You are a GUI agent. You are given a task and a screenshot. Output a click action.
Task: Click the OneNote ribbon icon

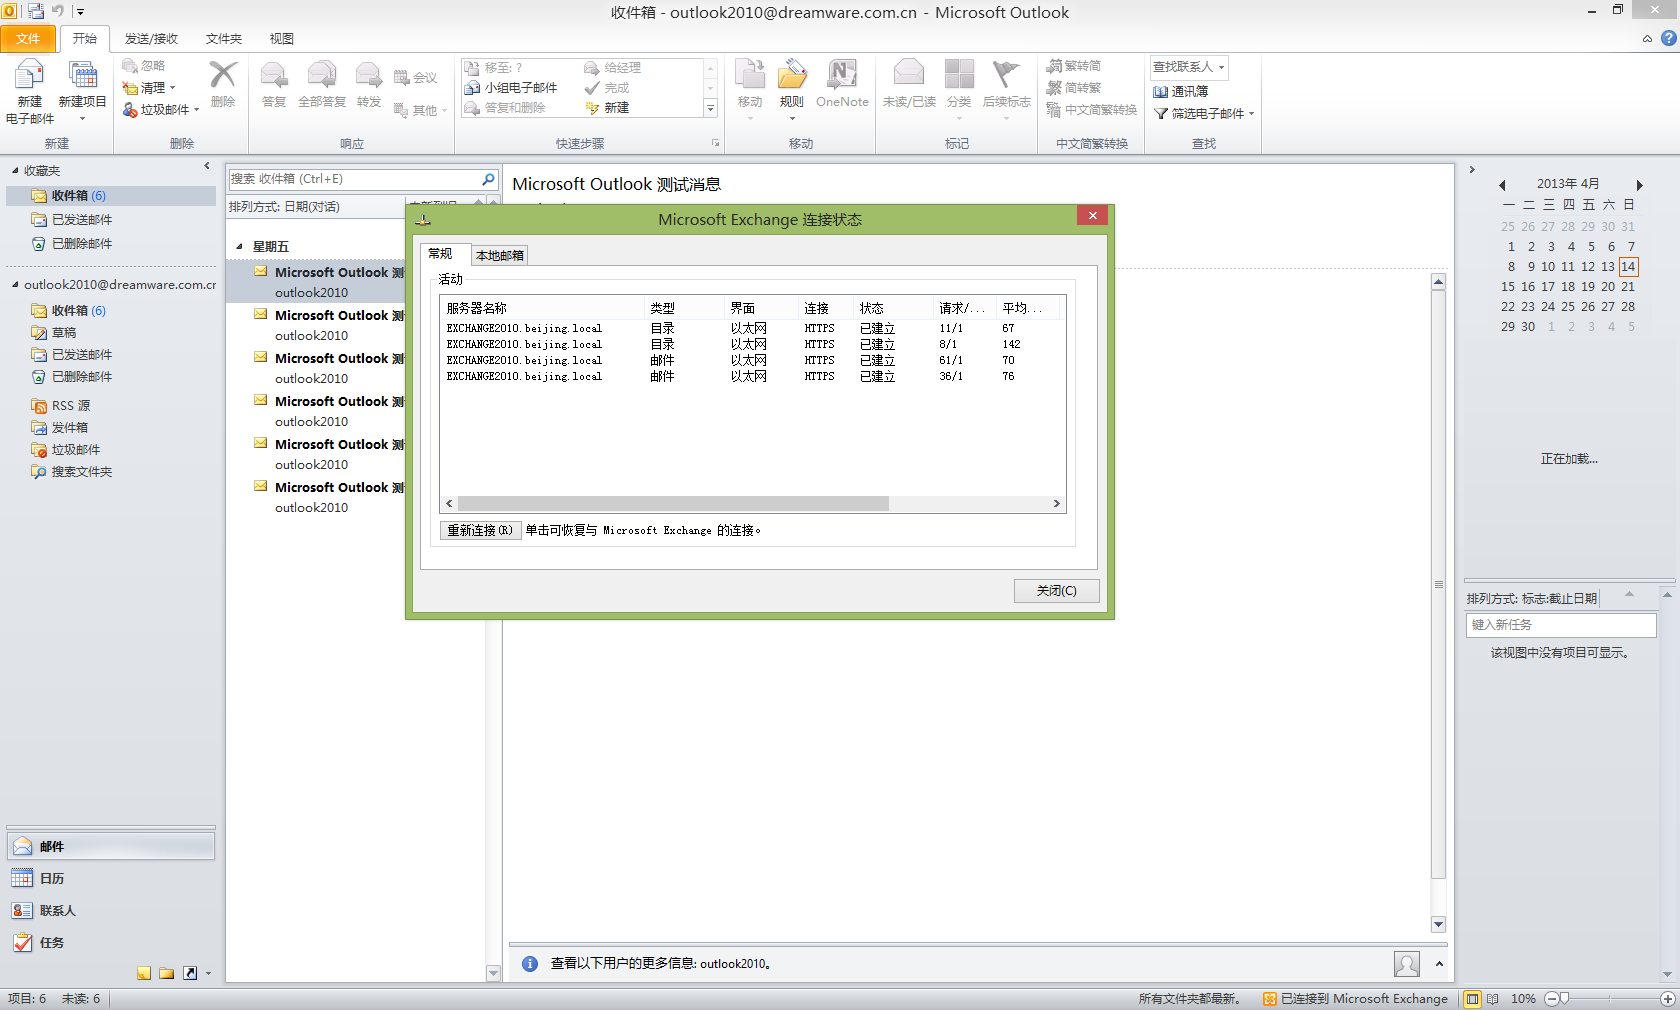tap(842, 75)
